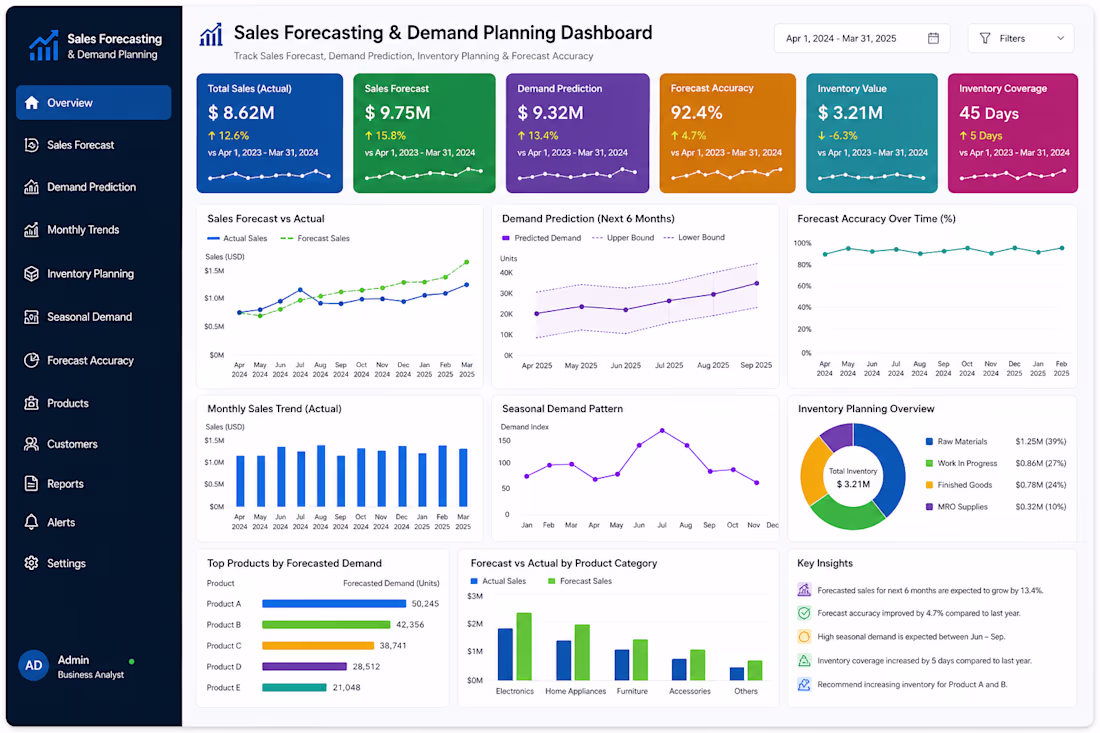1100x733 pixels.
Task: Click the 92.4% forecast accuracy value
Action: coord(697,113)
